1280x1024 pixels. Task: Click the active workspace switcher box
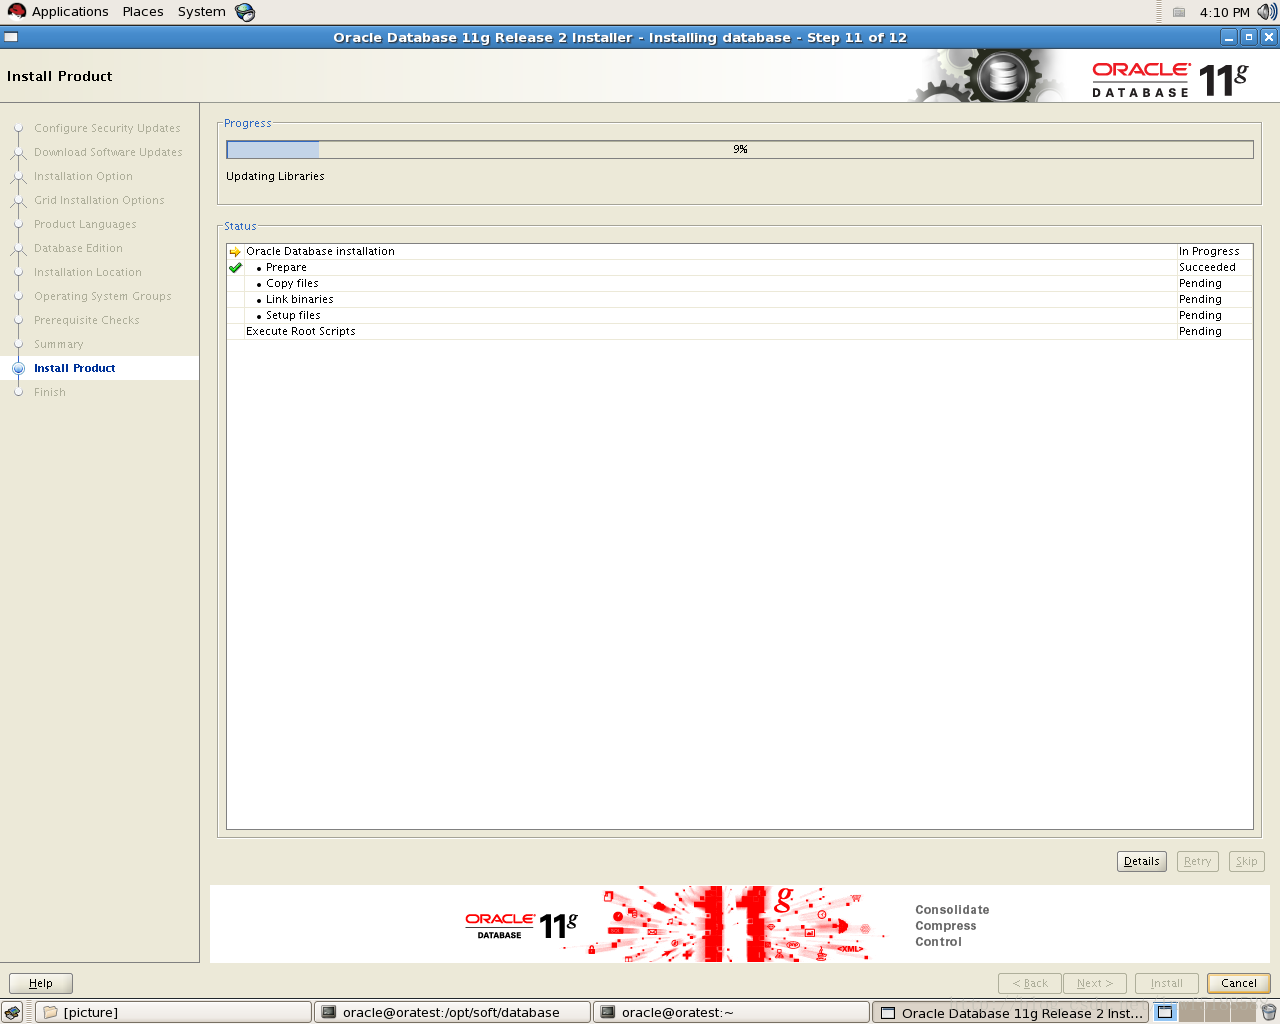pos(1165,1012)
